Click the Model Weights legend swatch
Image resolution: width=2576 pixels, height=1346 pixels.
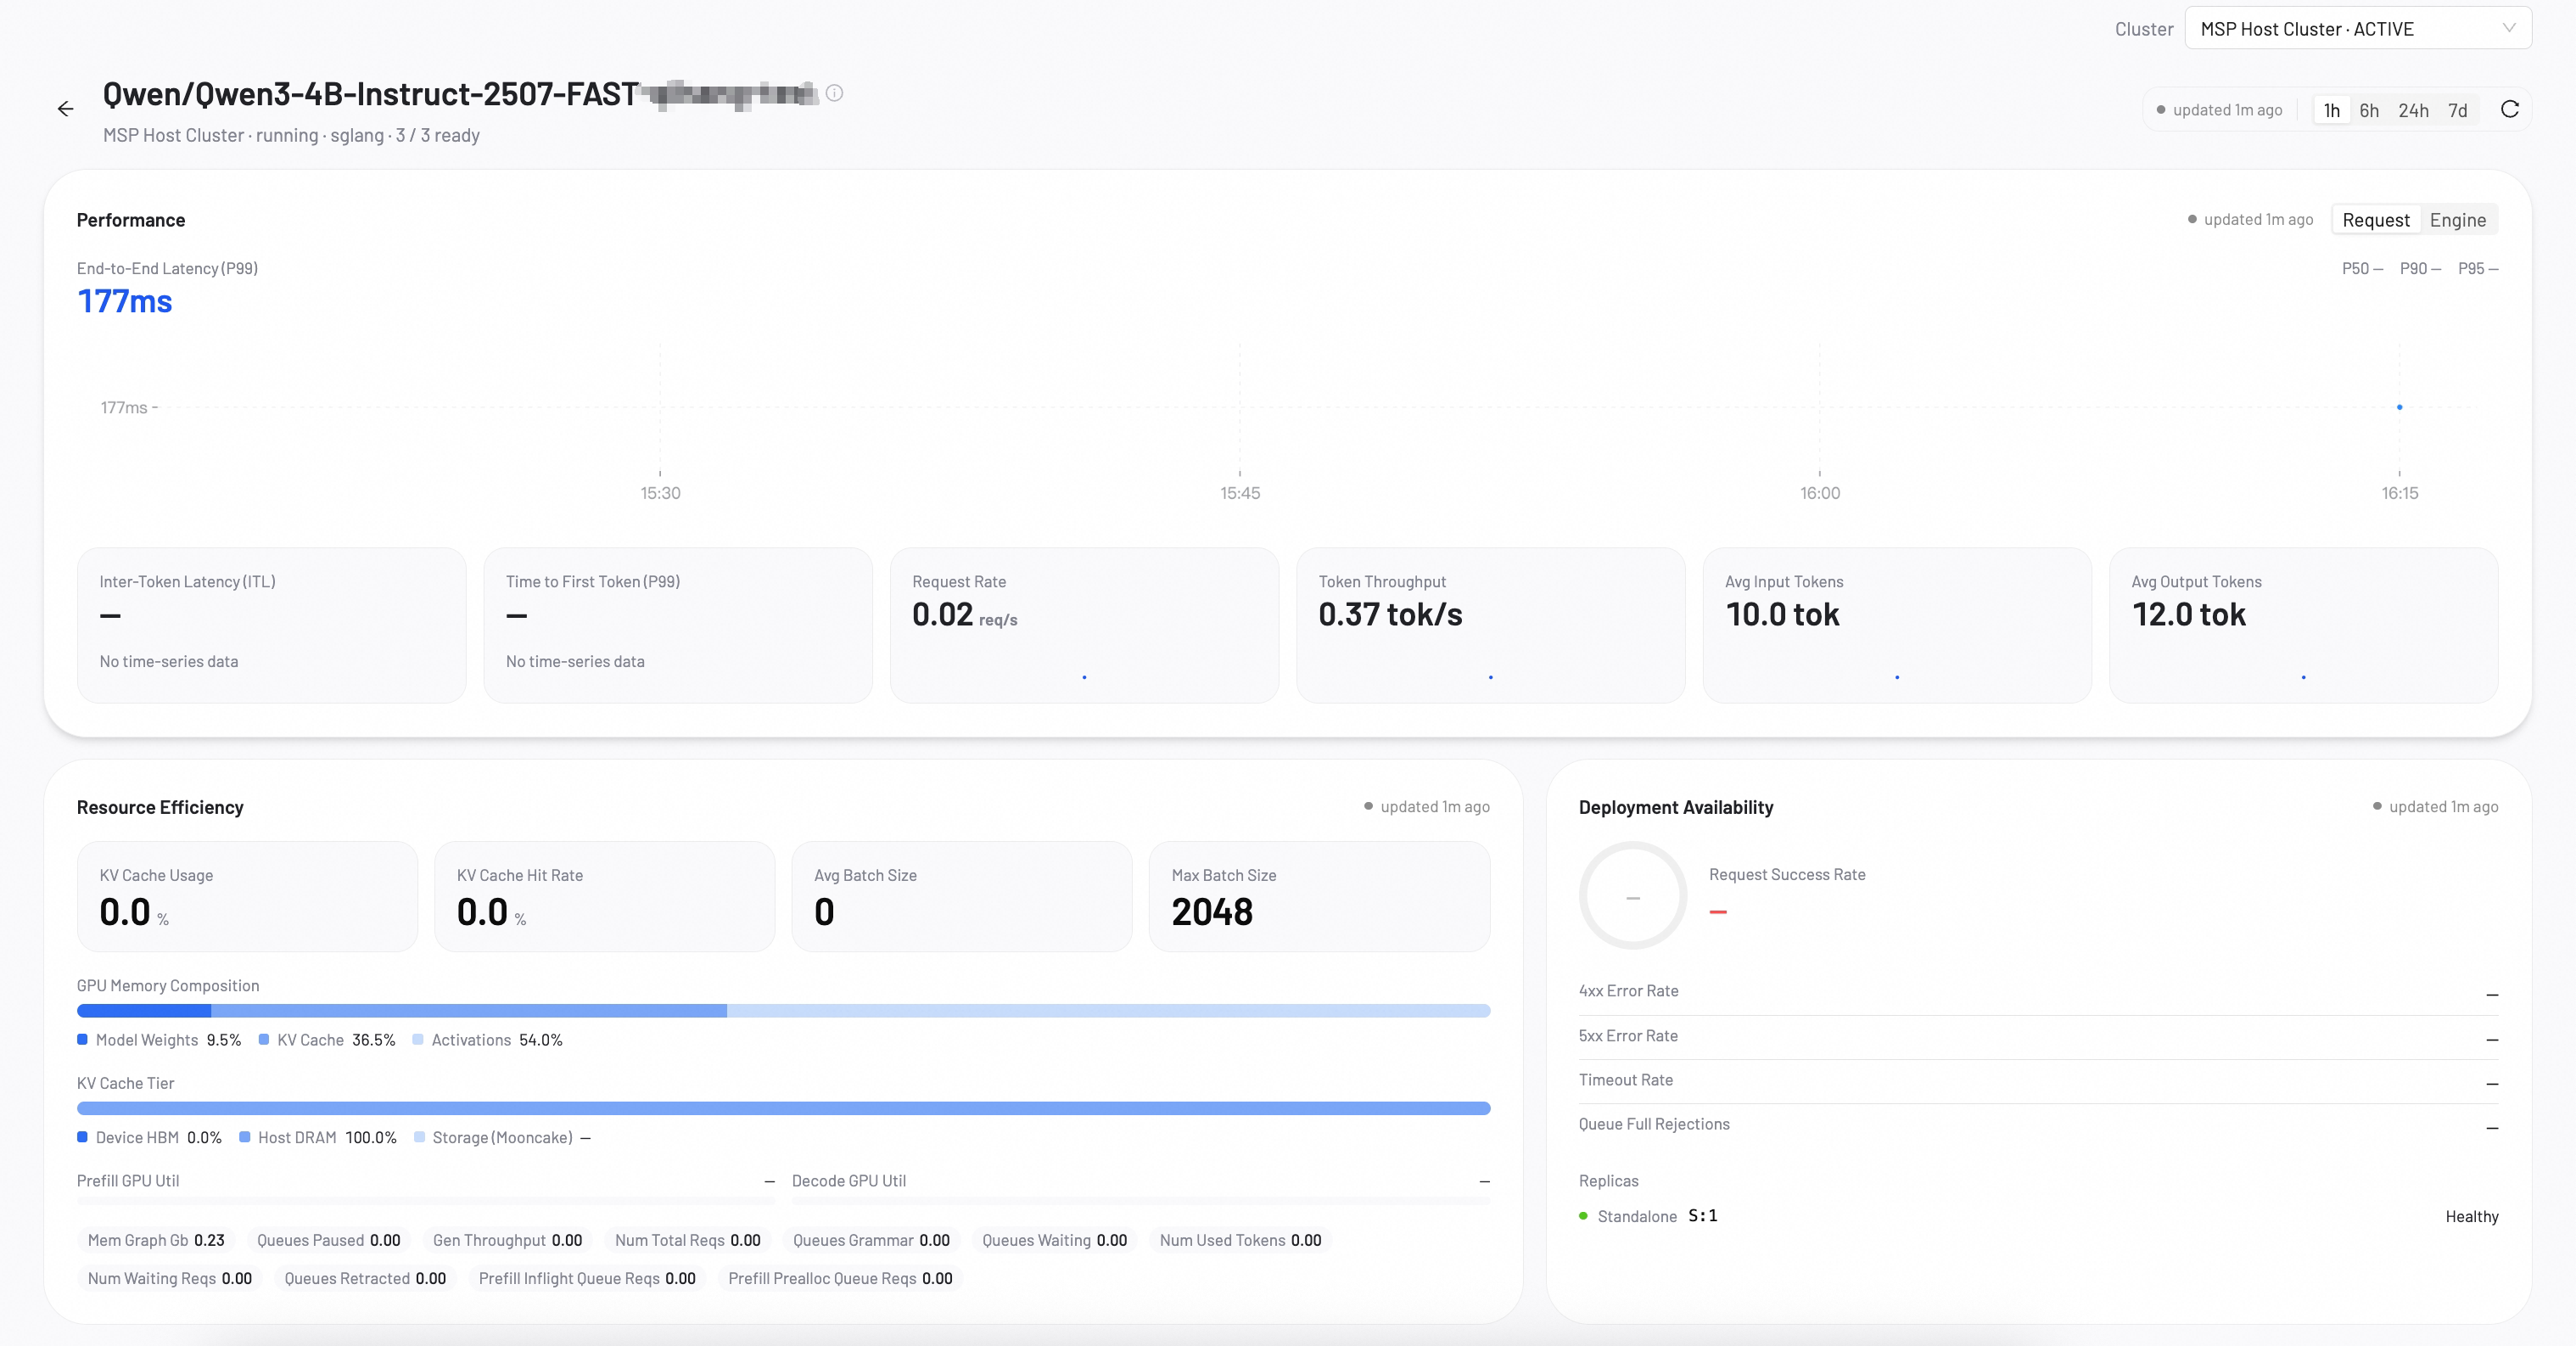pyautogui.click(x=82, y=1039)
